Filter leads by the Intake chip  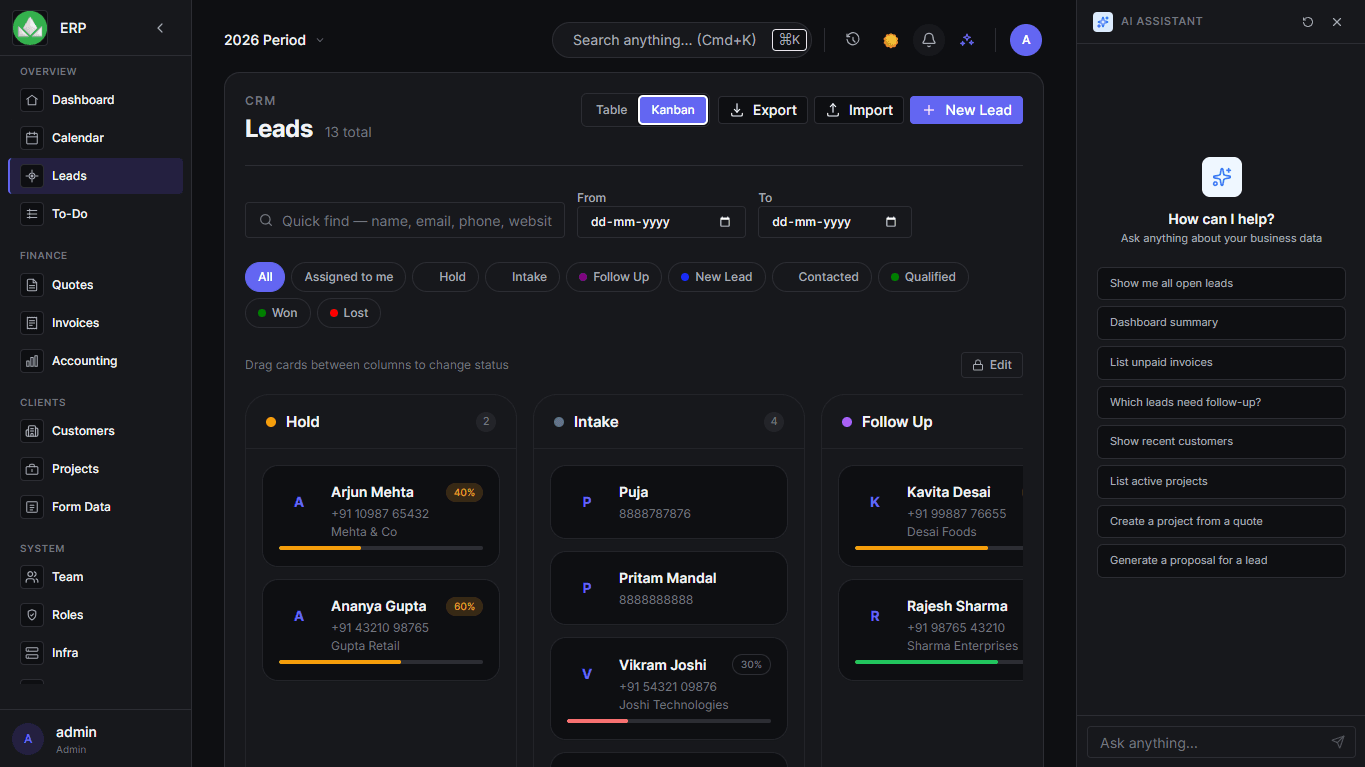click(522, 277)
